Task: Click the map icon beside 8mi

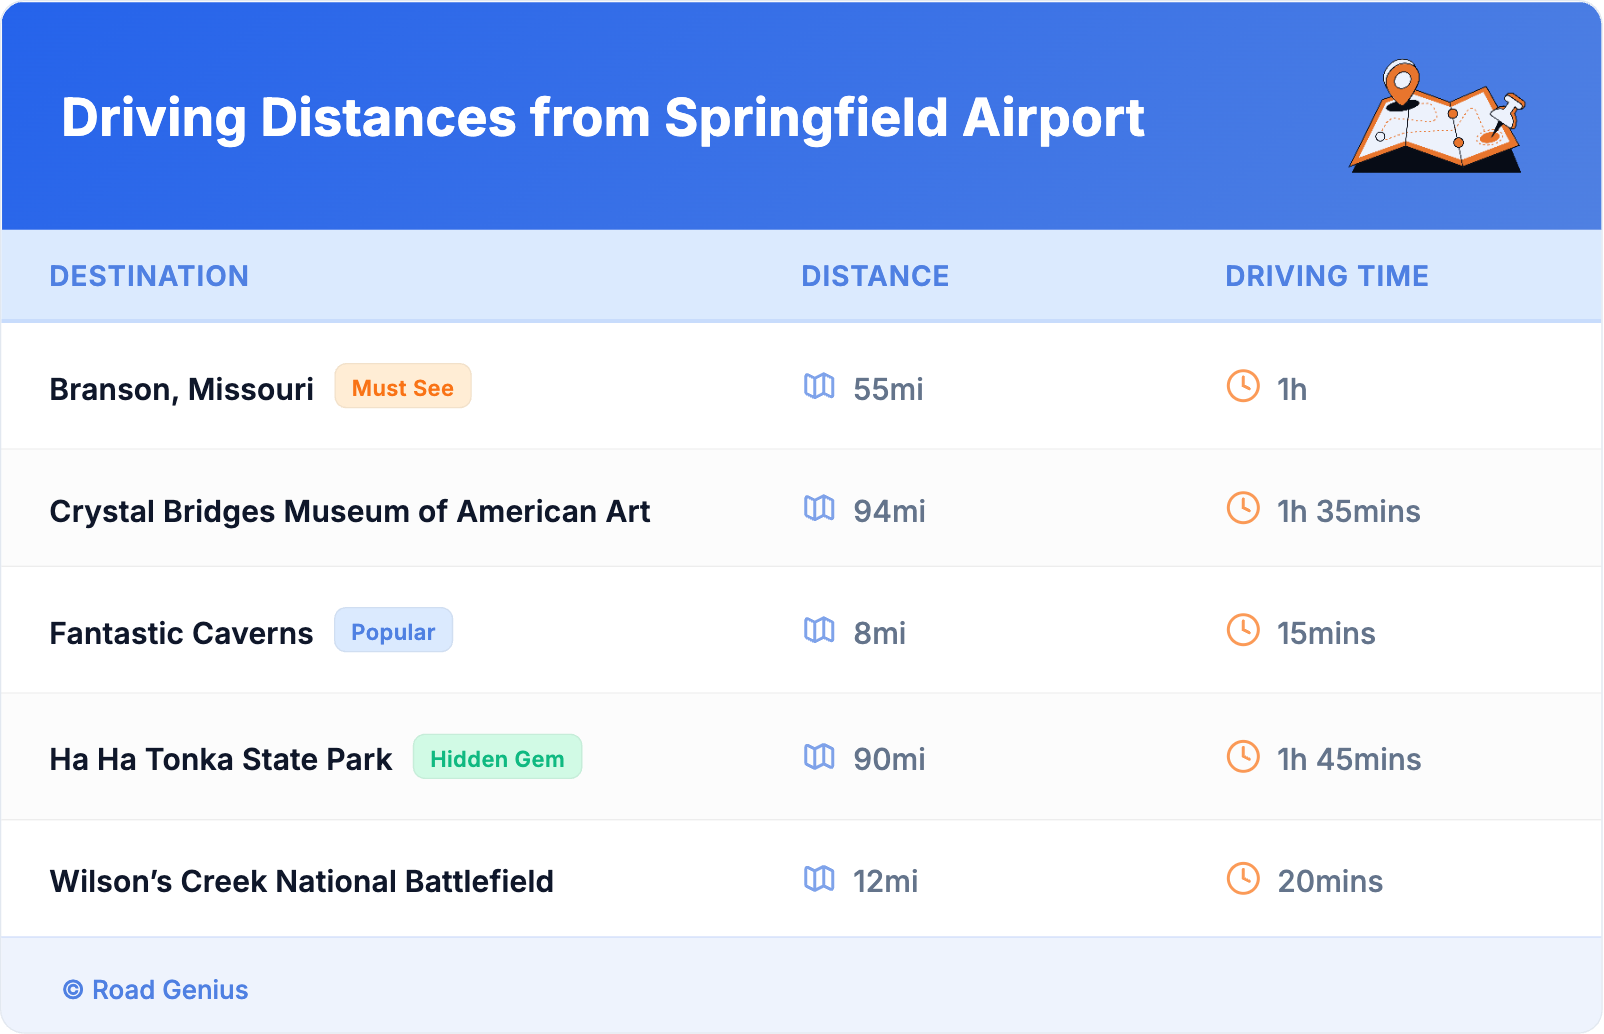Action: pyautogui.click(x=819, y=630)
